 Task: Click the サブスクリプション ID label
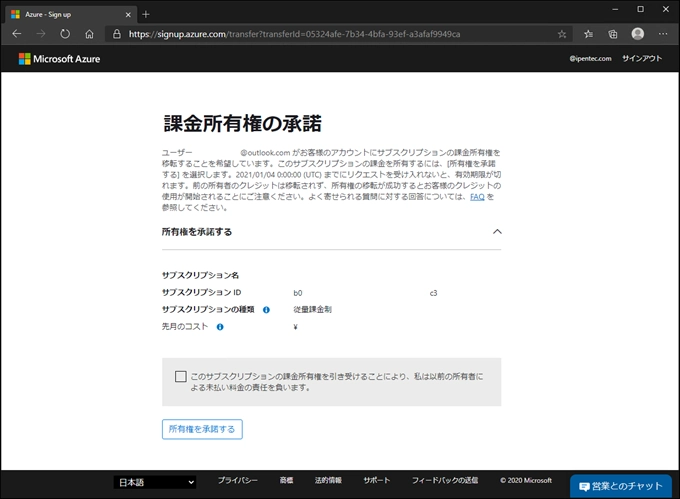pyautogui.click(x=202, y=292)
